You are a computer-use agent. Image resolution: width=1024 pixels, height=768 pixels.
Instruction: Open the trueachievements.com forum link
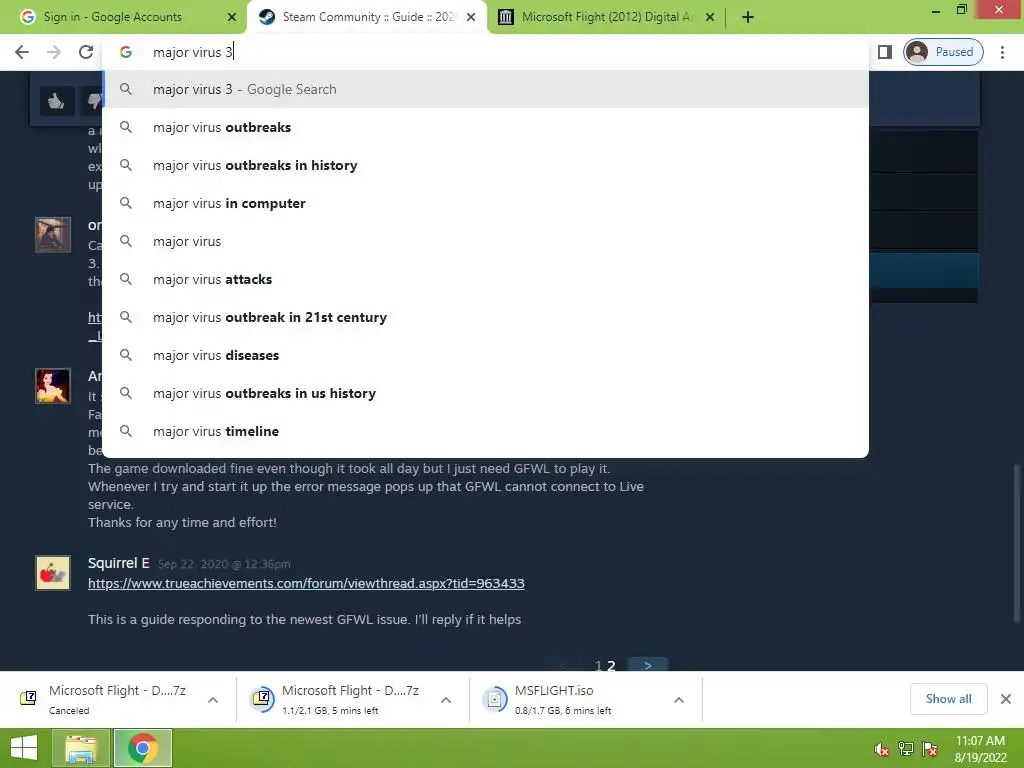point(306,583)
